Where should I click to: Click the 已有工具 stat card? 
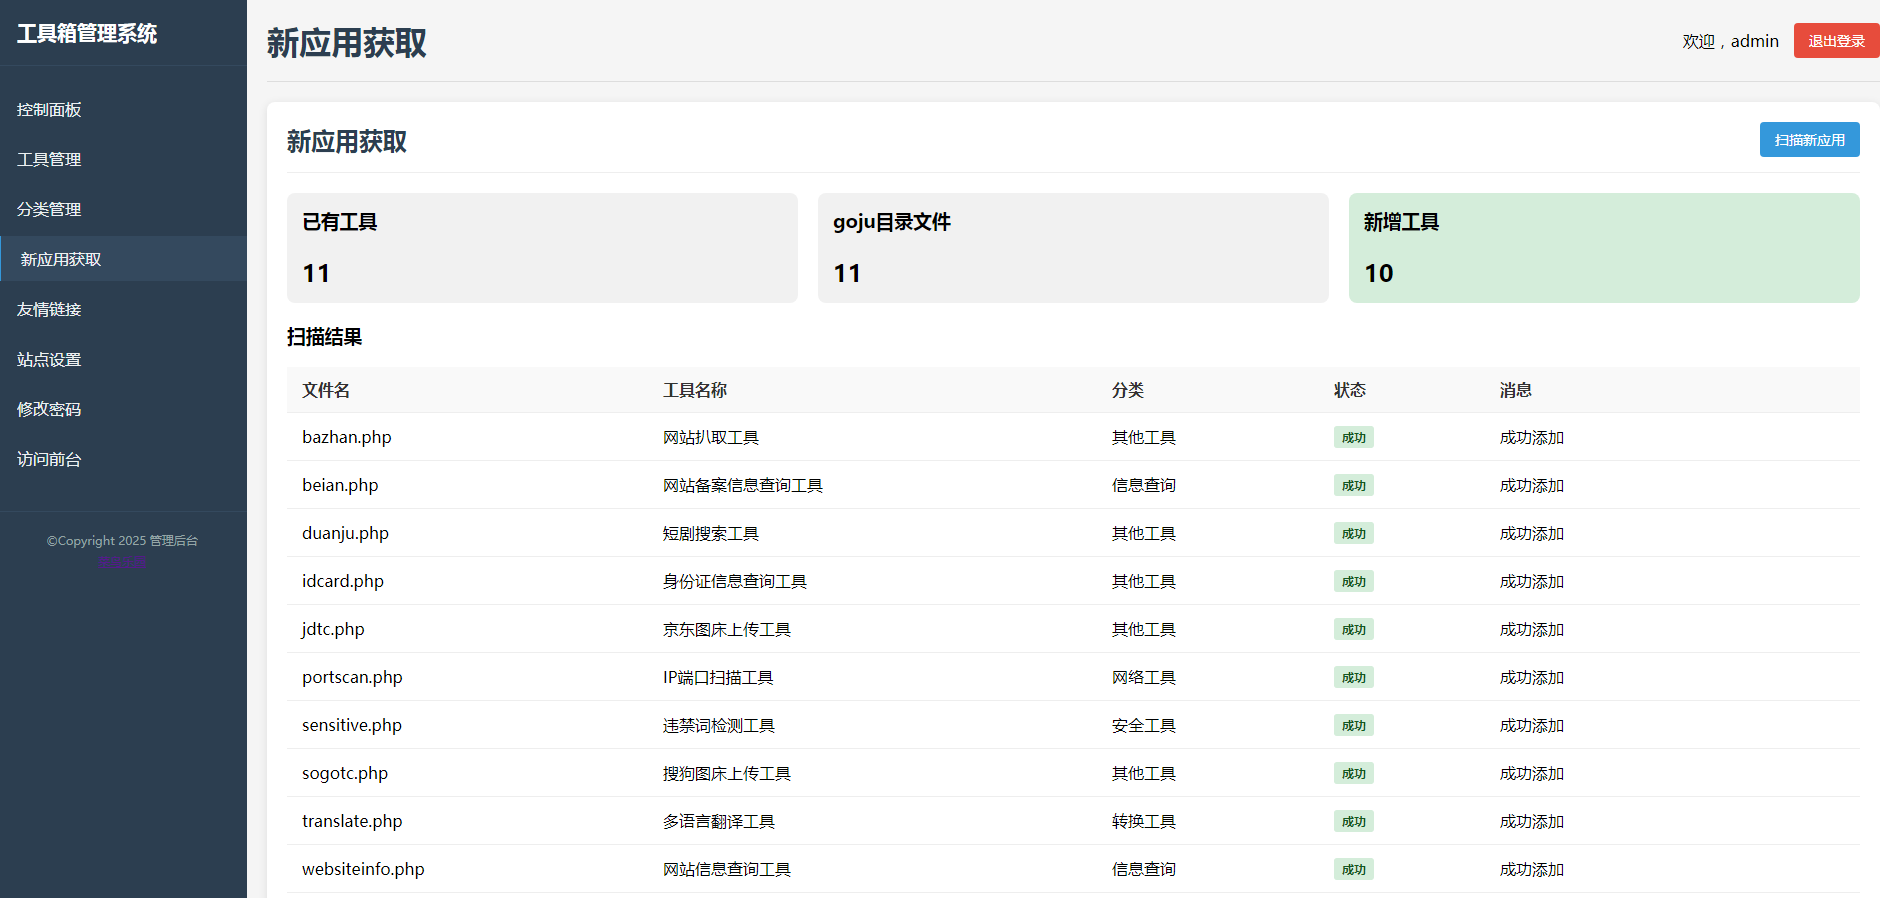click(x=541, y=248)
